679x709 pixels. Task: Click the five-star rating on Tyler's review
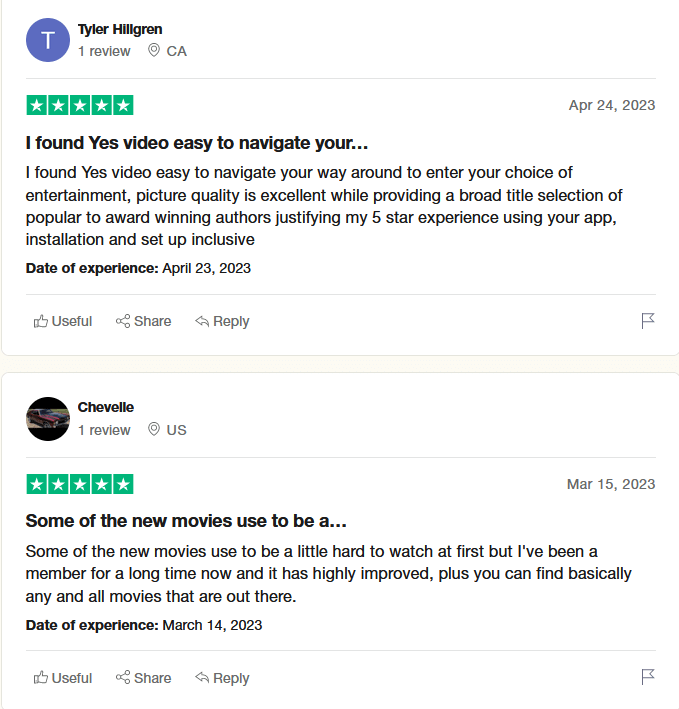point(80,105)
